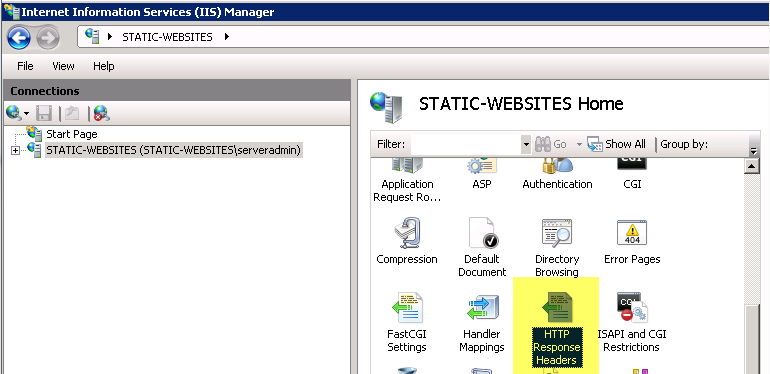
Task: Click the arrow after STATIC-WEBSITES in address bar
Action: (226, 36)
